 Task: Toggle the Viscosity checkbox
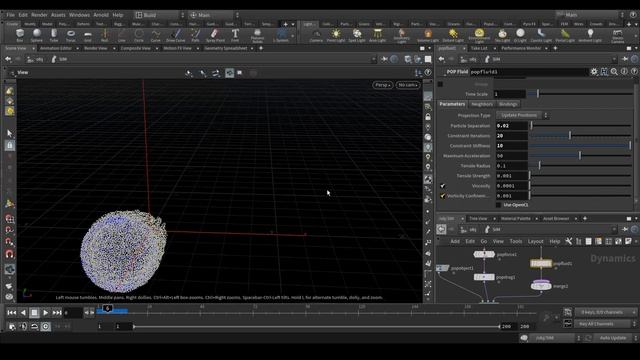pyautogui.click(x=442, y=186)
